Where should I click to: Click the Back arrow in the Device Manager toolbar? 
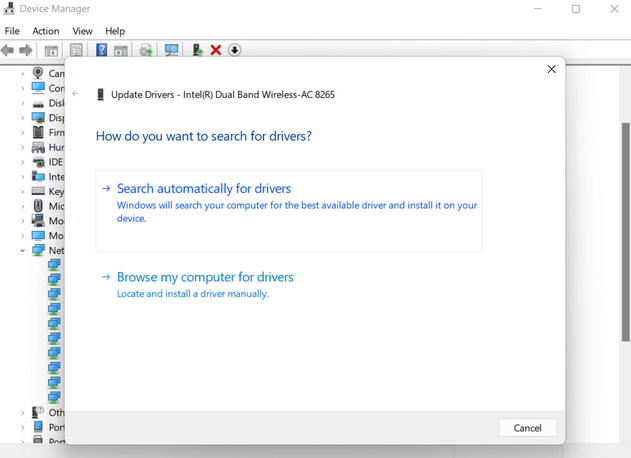point(8,50)
